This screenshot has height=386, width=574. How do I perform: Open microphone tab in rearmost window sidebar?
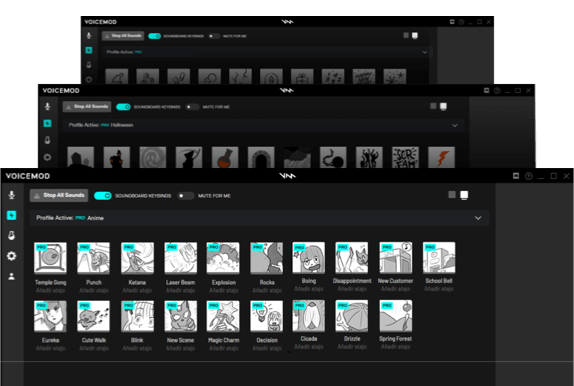pyautogui.click(x=89, y=36)
